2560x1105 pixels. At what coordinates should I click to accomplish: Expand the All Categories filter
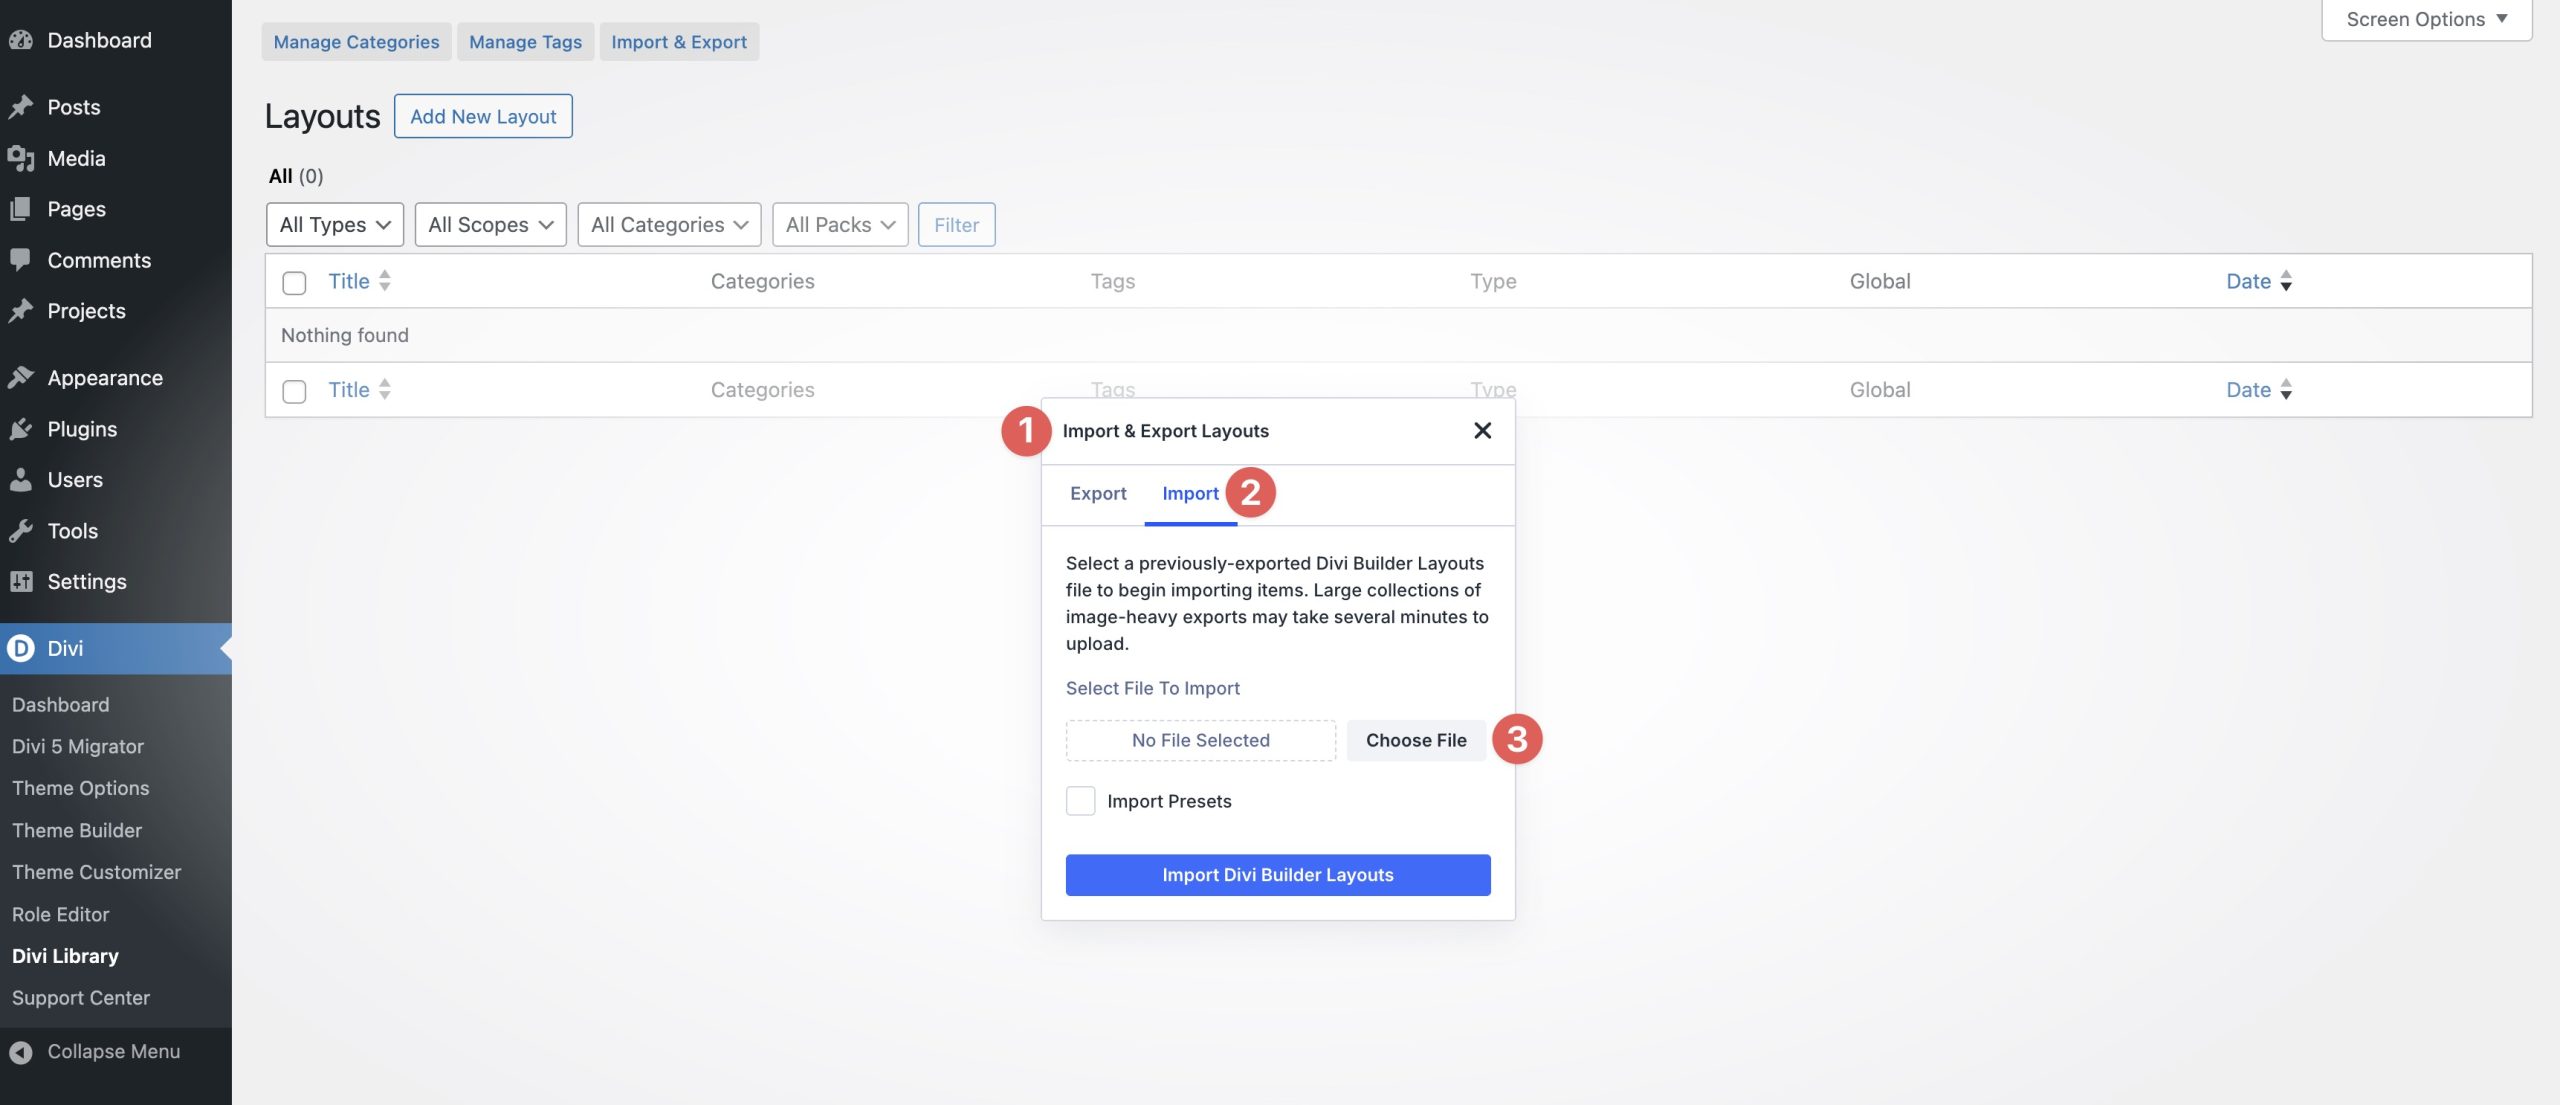pos(668,224)
